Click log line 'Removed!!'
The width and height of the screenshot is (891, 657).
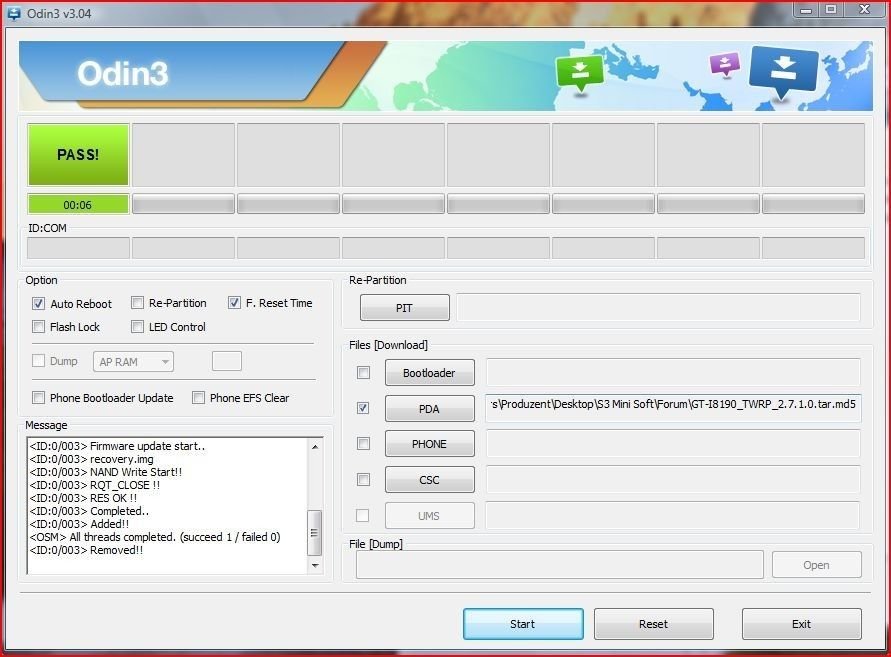pyautogui.click(x=86, y=550)
